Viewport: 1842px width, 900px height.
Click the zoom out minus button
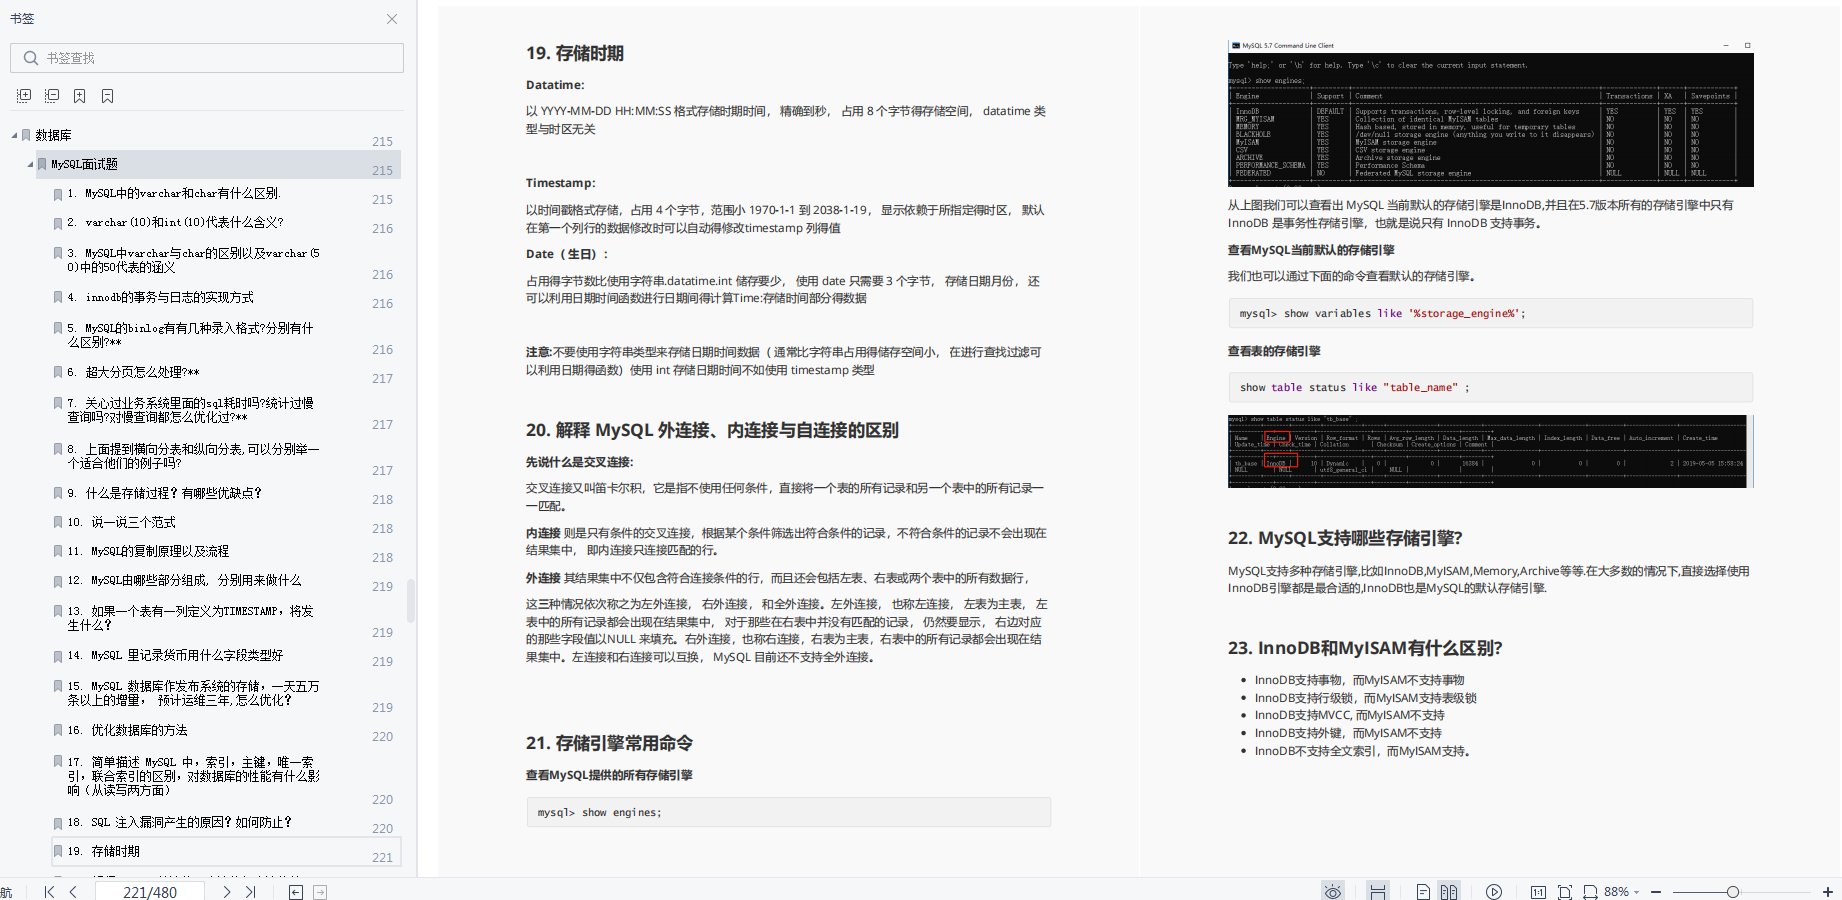pyautogui.click(x=1656, y=892)
